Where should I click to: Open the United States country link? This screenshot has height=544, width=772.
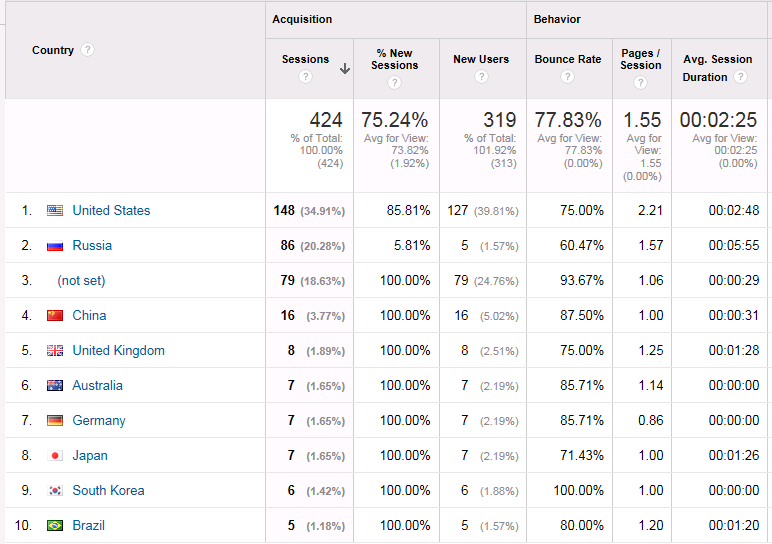(x=111, y=210)
